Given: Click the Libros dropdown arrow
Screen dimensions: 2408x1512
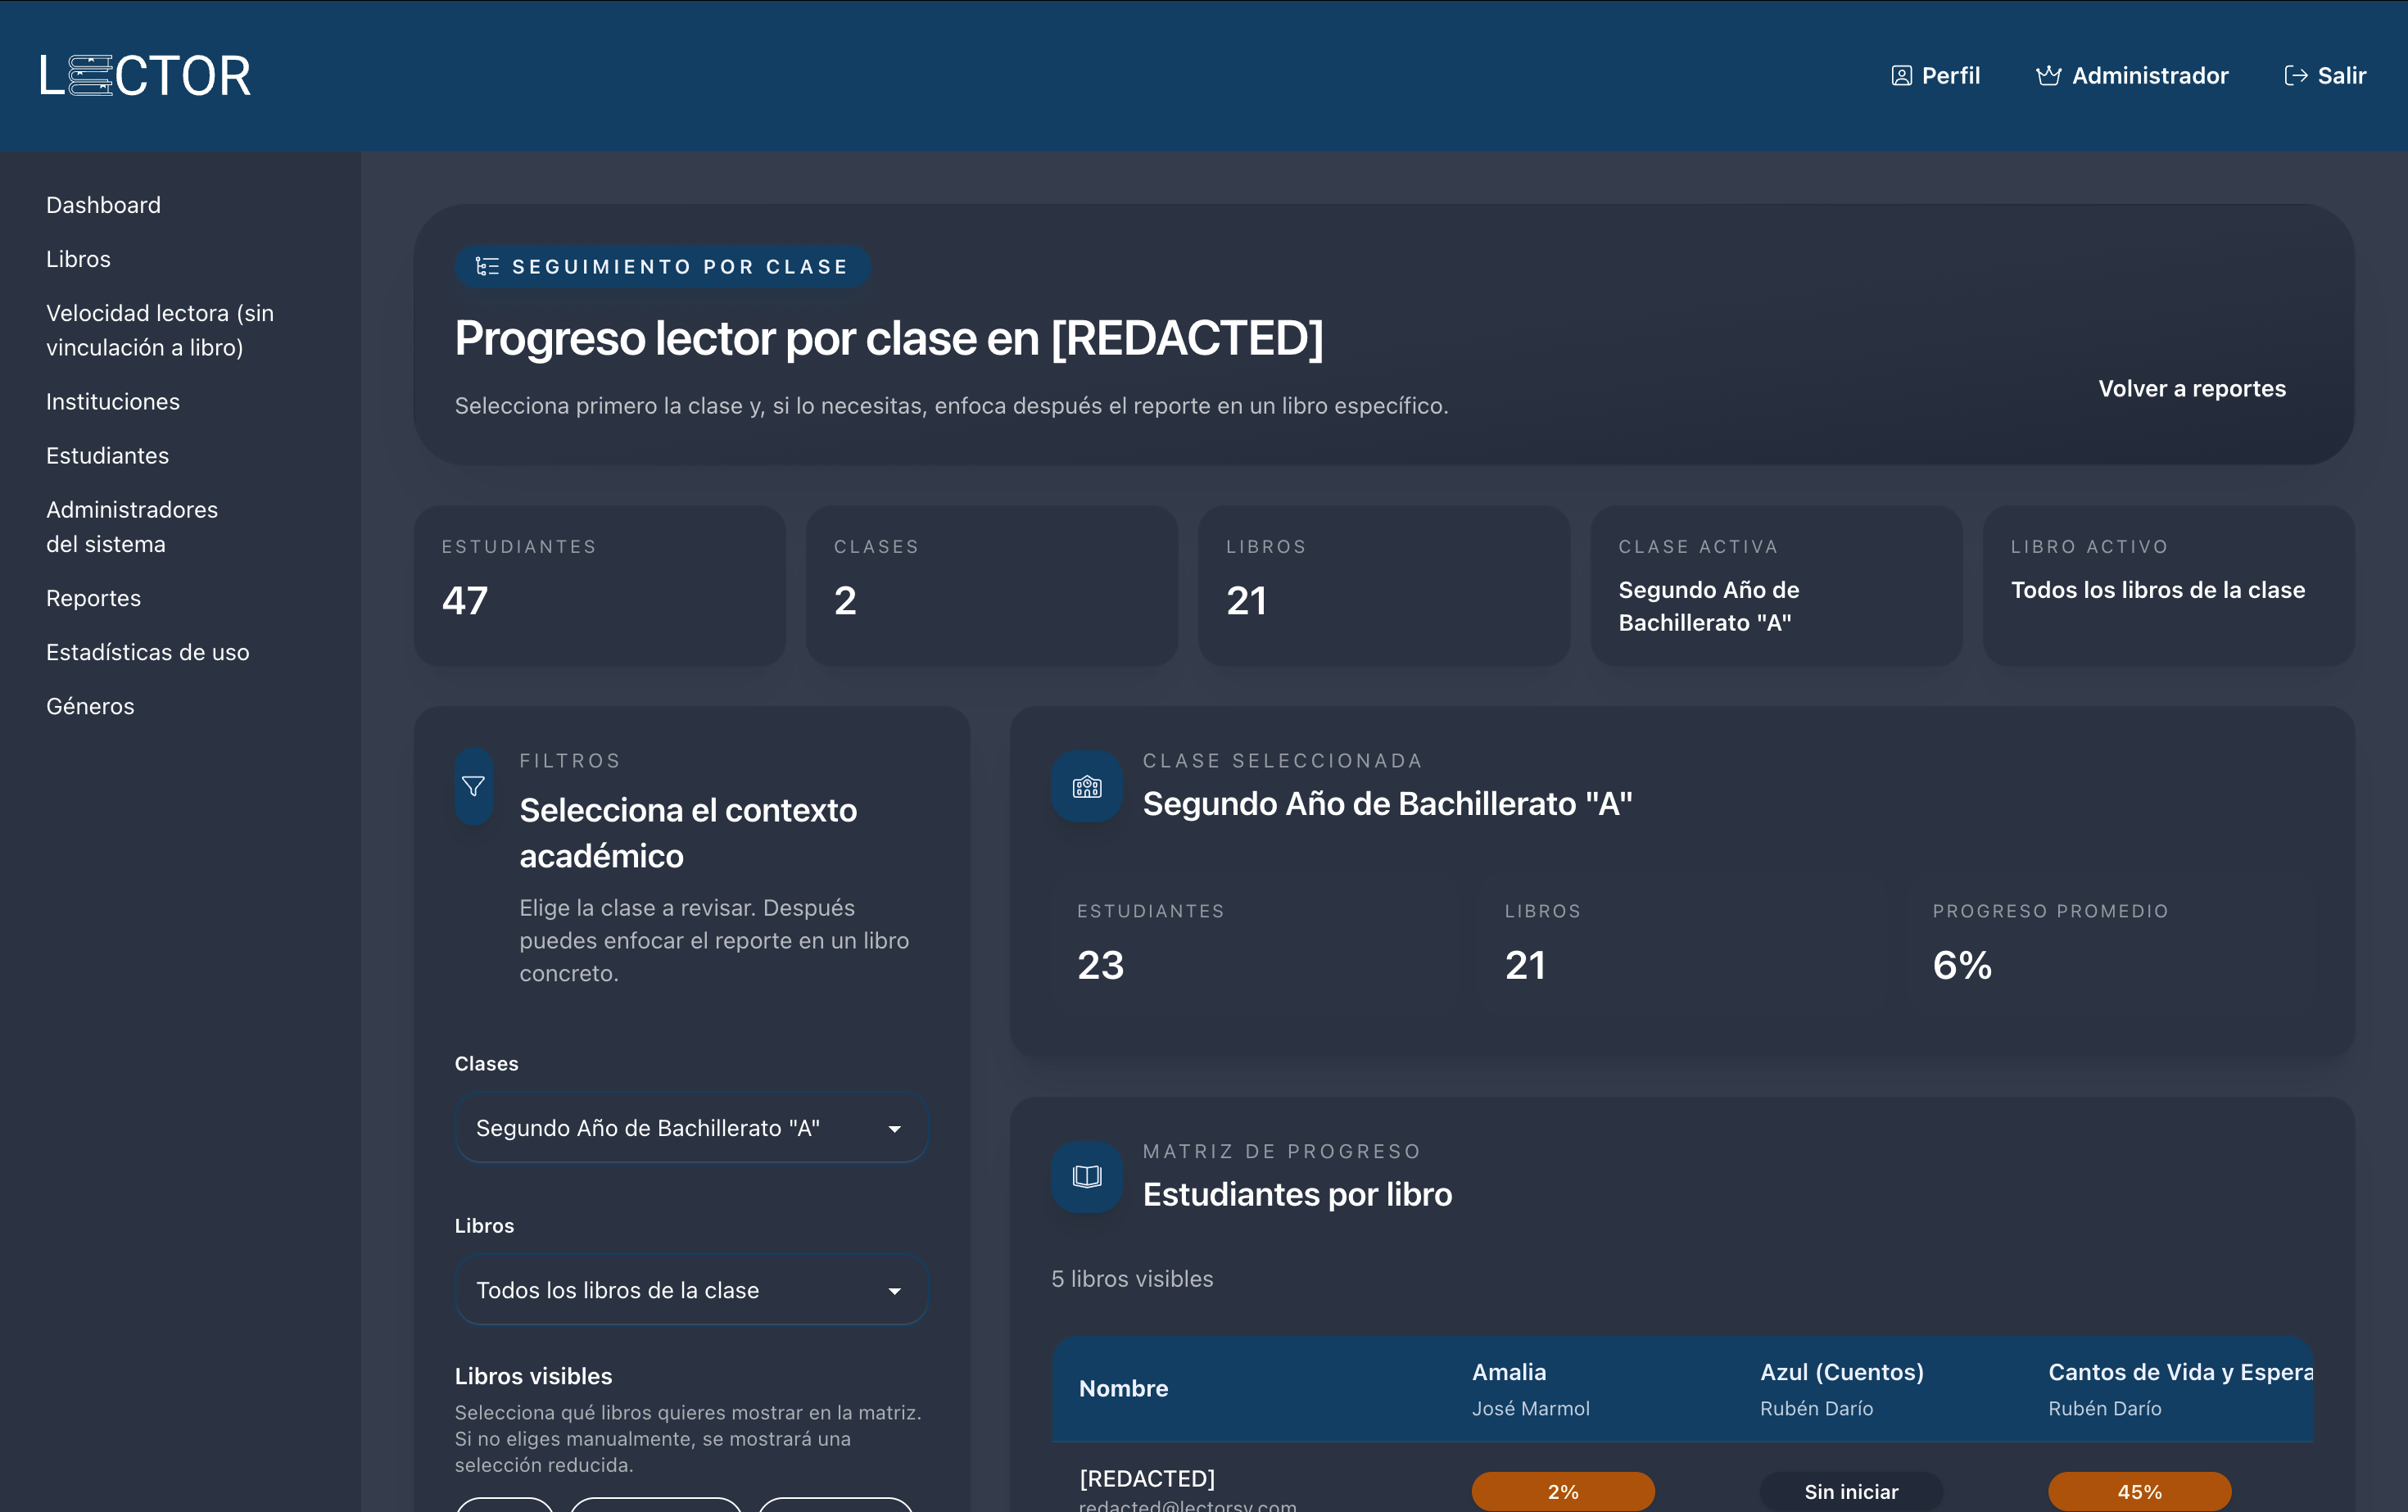Looking at the screenshot, I should (x=894, y=1291).
